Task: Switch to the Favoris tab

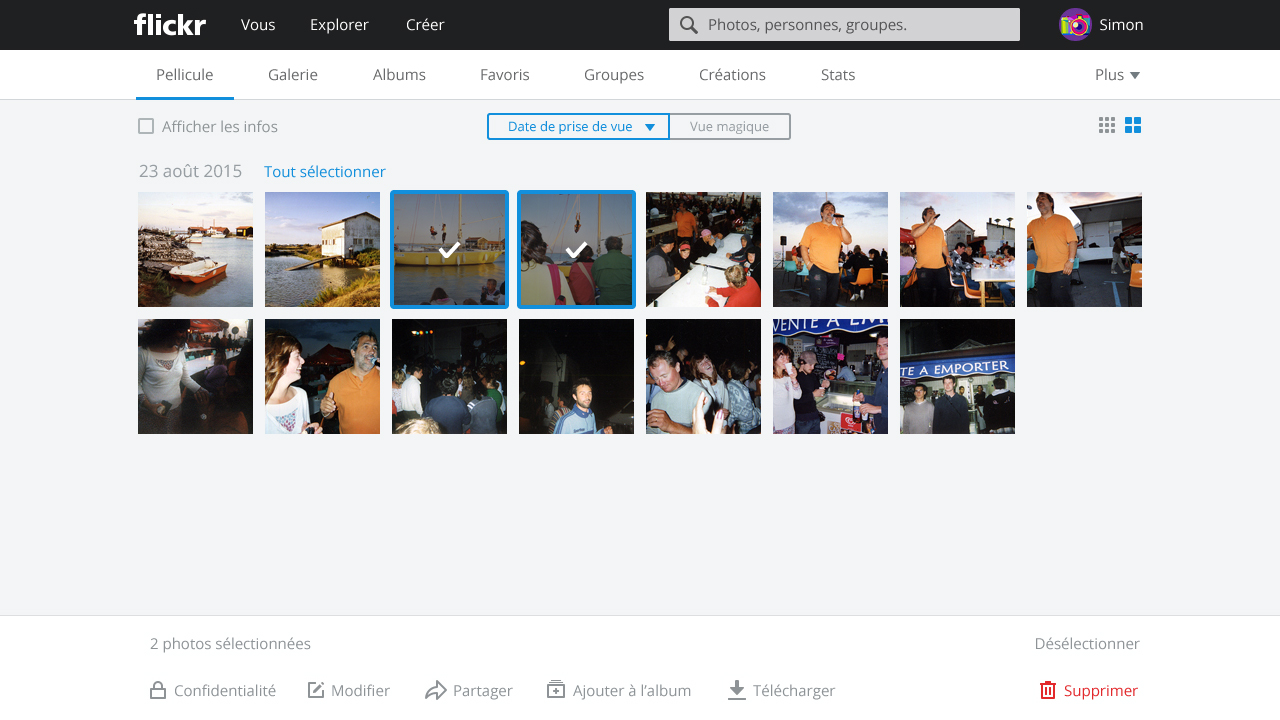Action: pyautogui.click(x=505, y=75)
